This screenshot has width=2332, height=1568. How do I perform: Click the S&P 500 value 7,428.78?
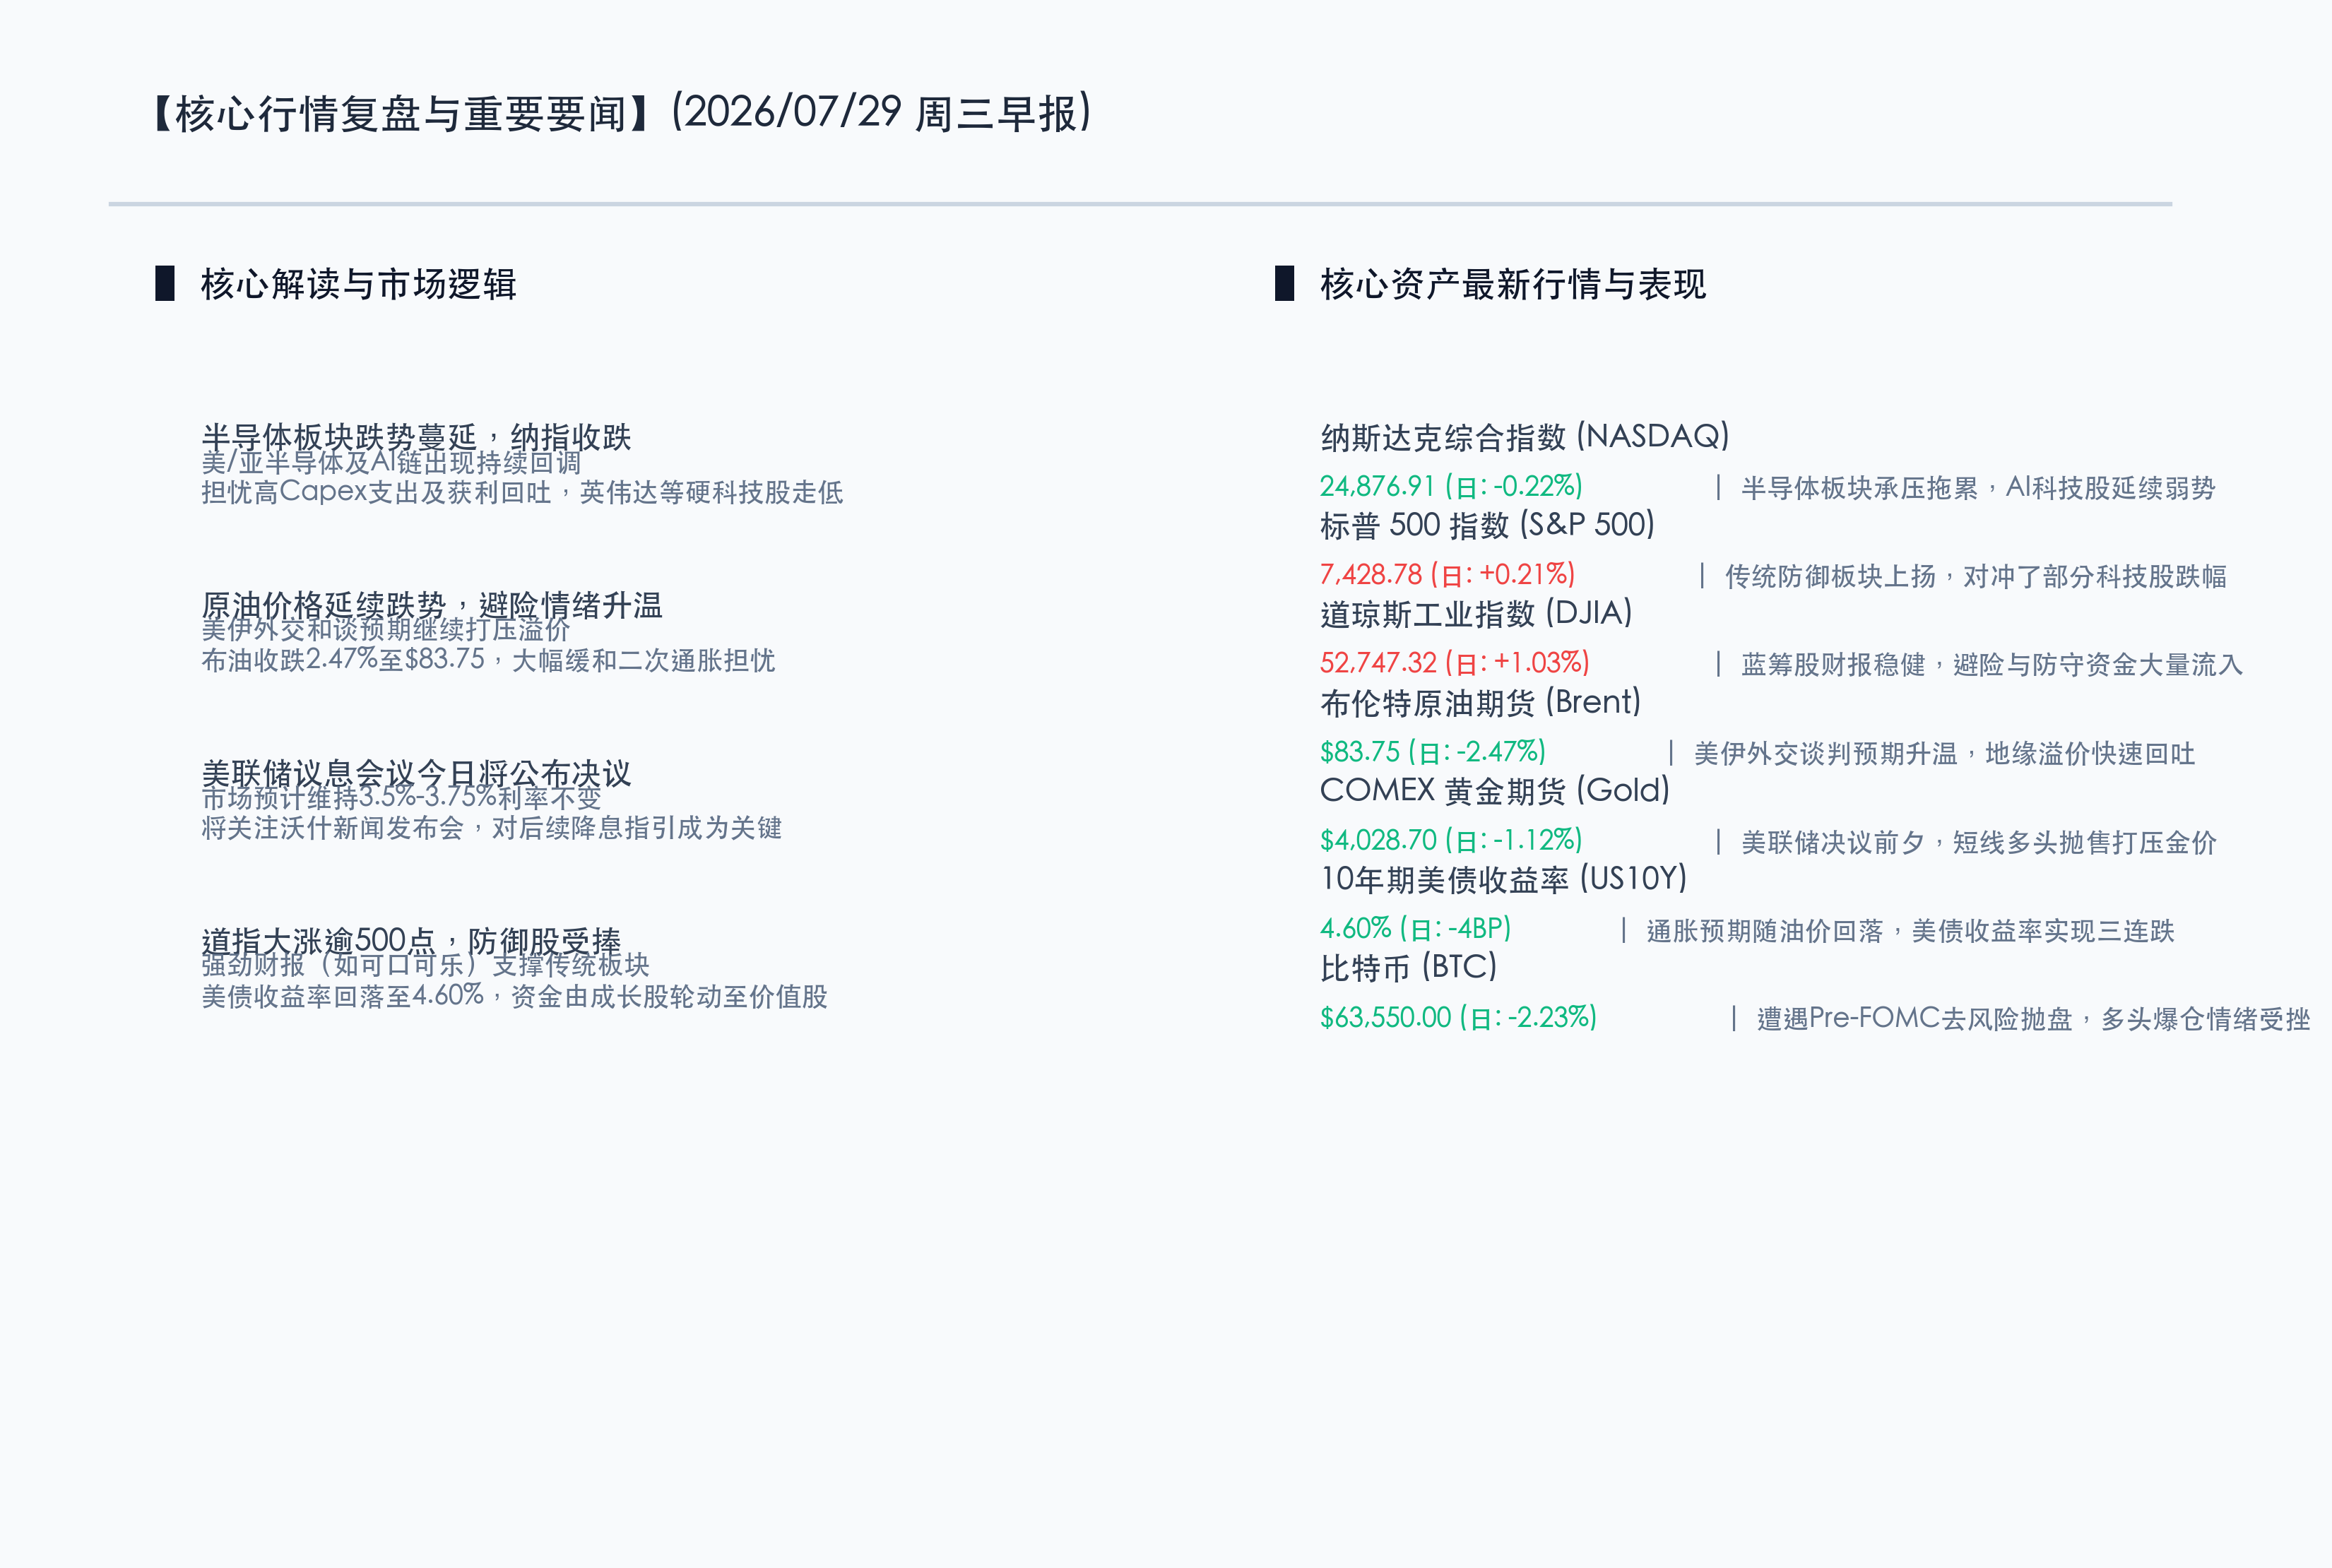click(x=1447, y=574)
